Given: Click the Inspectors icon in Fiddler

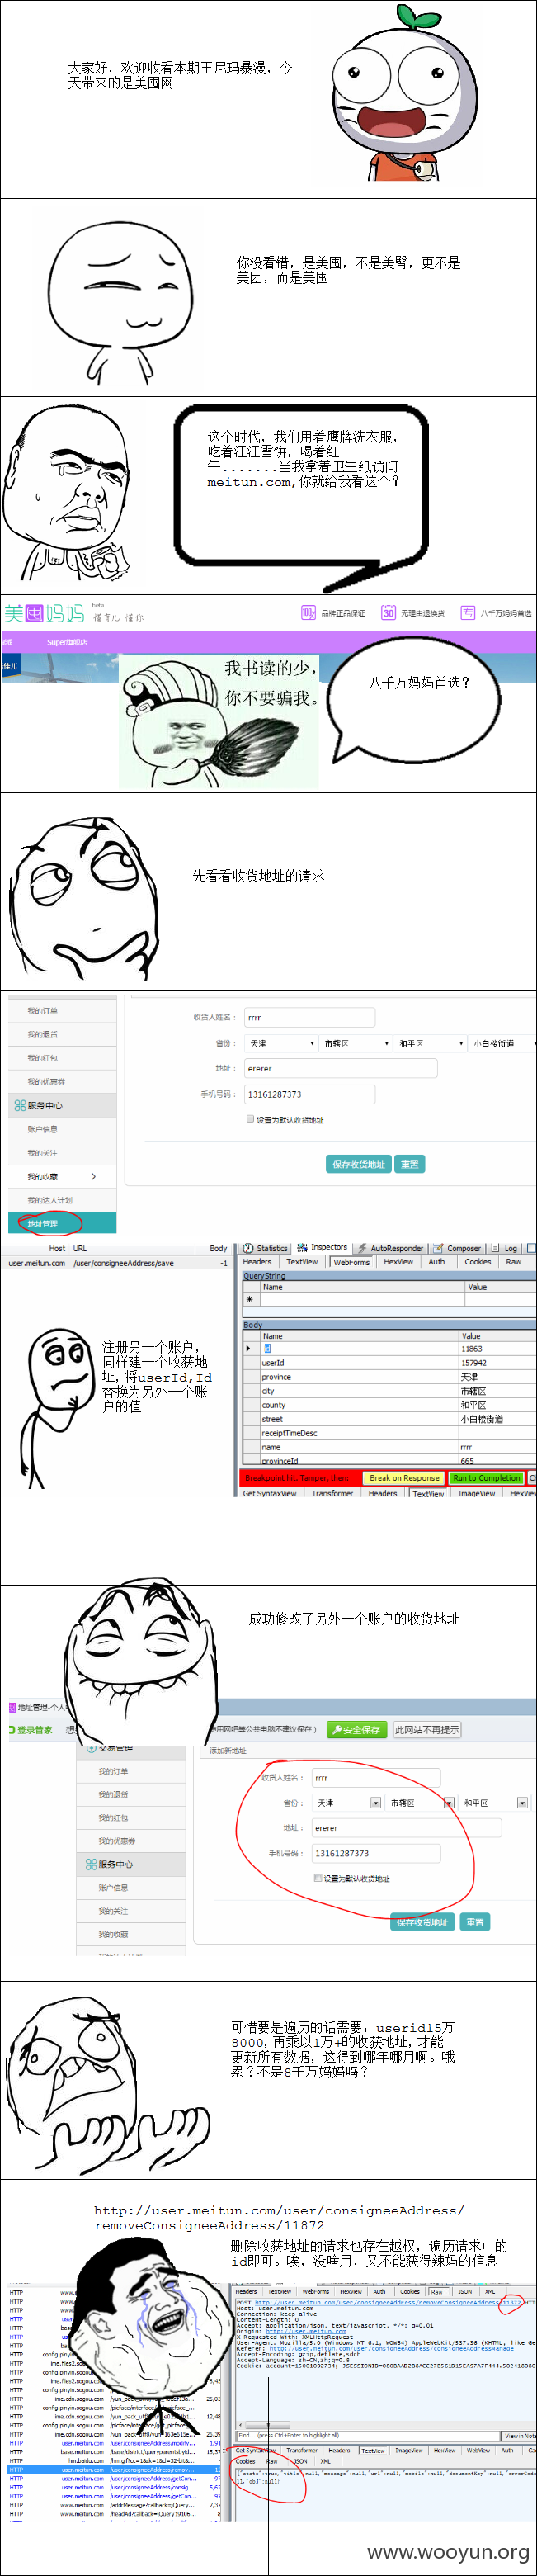Looking at the screenshot, I should (x=301, y=1248).
